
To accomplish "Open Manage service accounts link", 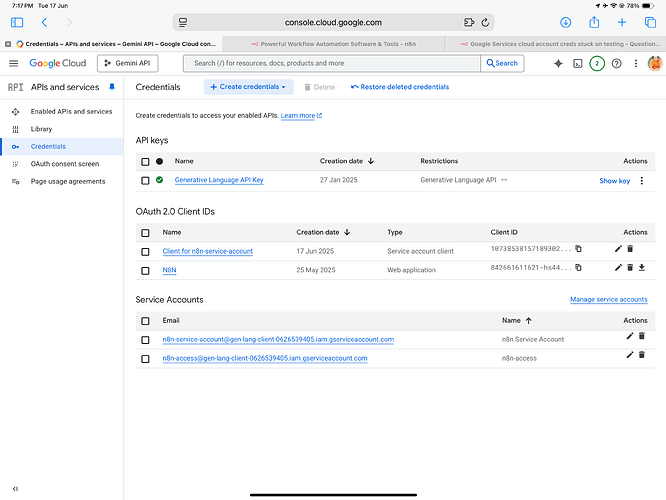I will point(609,299).
